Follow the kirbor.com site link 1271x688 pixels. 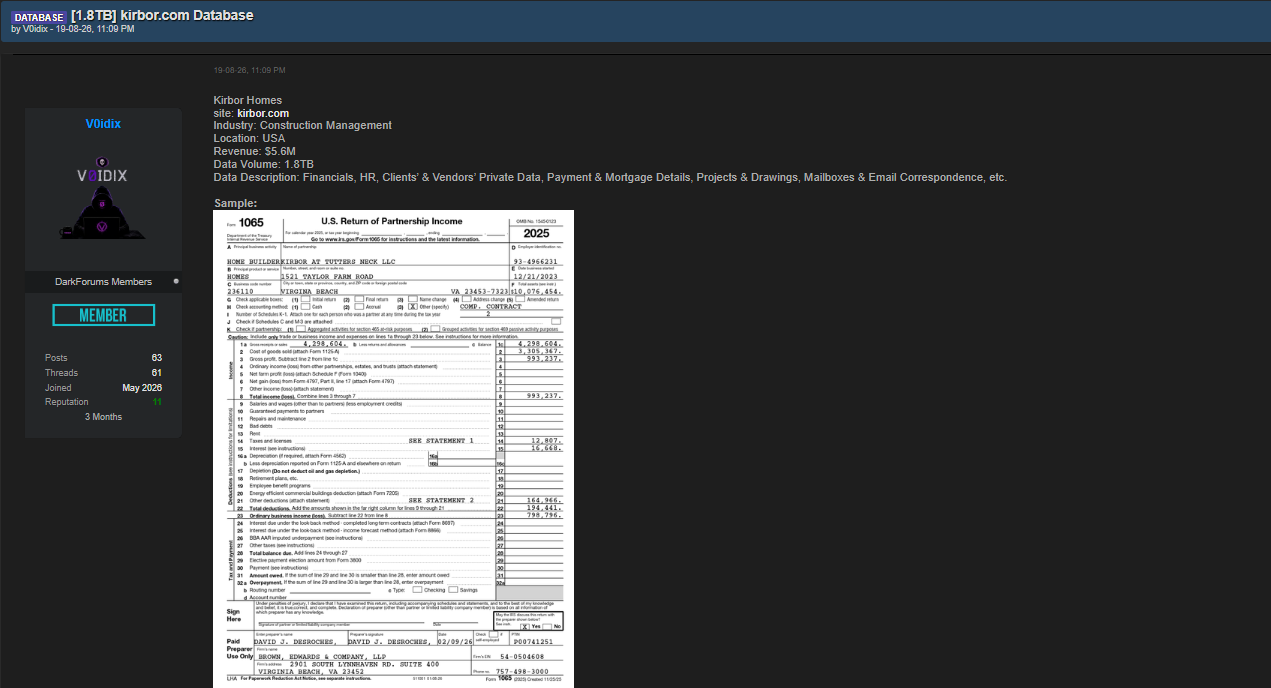263,113
